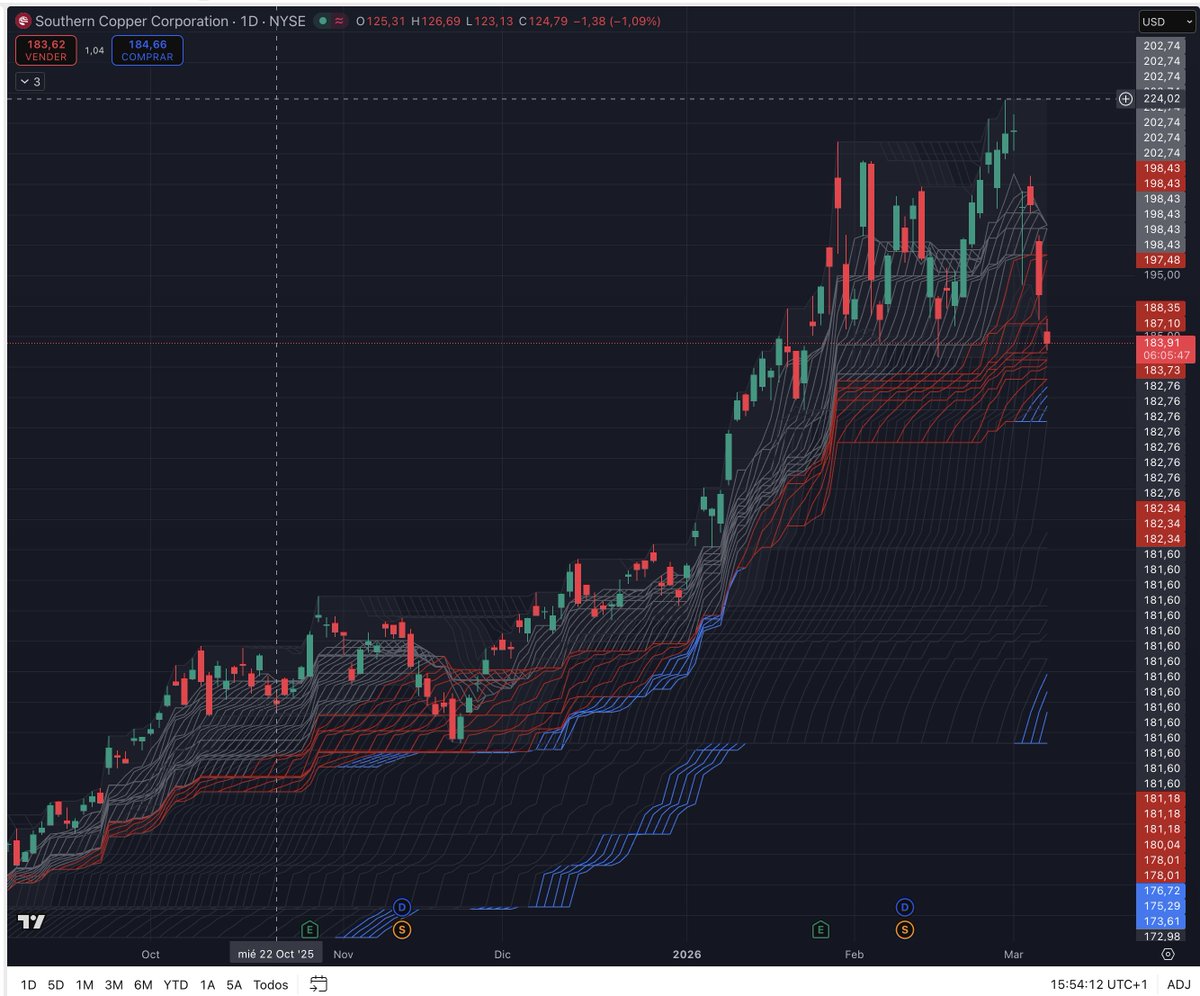Click the 195,00 price axis label
The height and width of the screenshot is (996, 1200).
(x=1162, y=275)
